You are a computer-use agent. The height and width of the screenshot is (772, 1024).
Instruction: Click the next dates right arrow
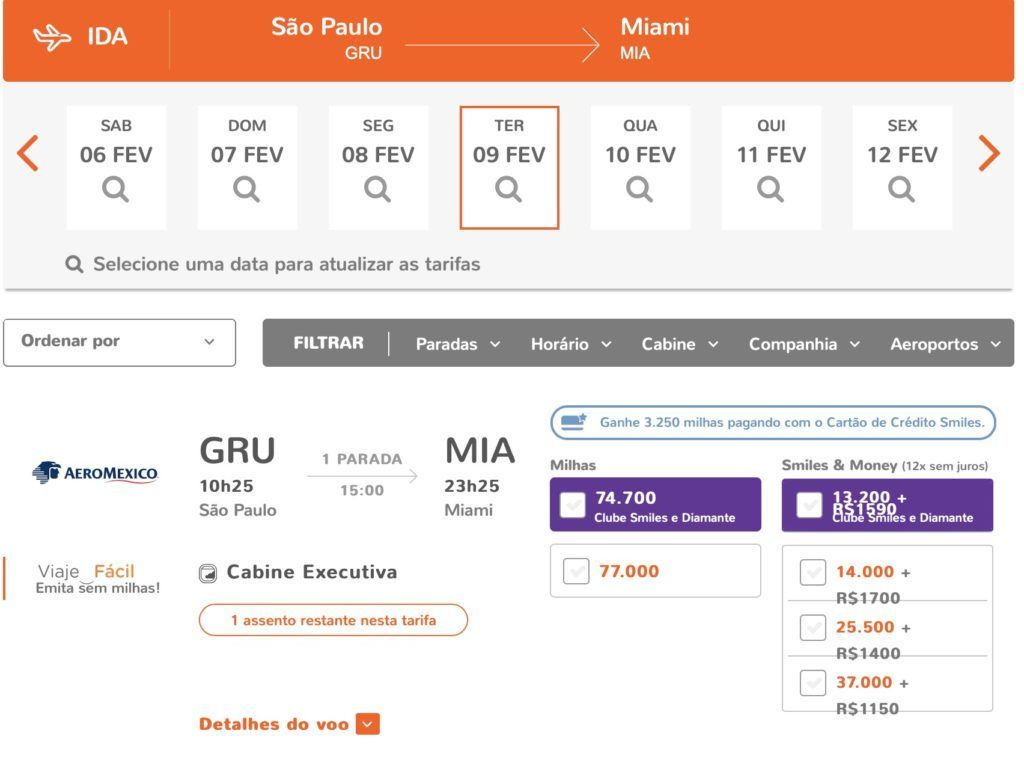(x=989, y=153)
